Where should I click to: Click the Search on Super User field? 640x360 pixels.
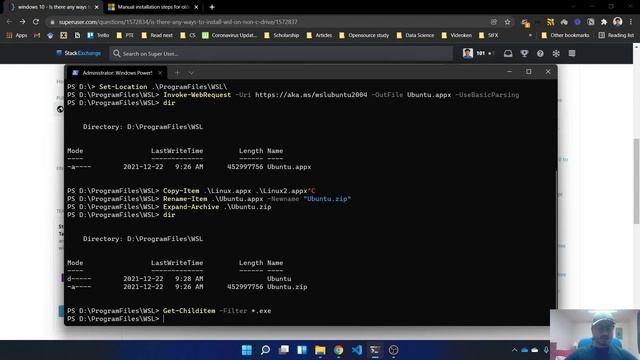click(x=281, y=53)
